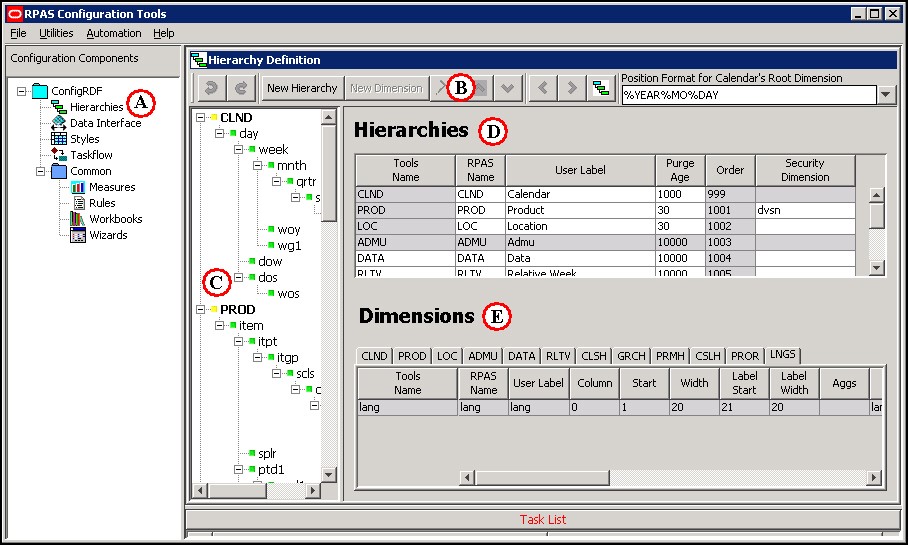Click the ADMU tools name cell
Viewport: 908px width, 545px height.
pyautogui.click(x=405, y=242)
